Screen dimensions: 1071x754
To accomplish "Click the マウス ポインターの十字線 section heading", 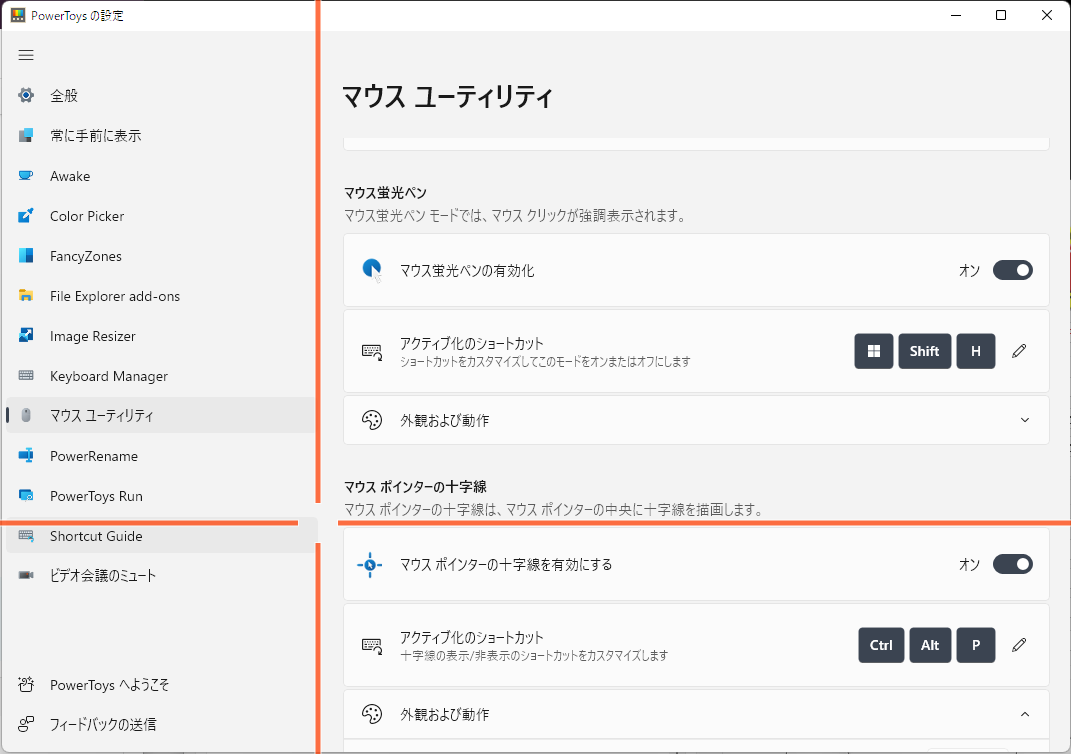I will (415, 486).
